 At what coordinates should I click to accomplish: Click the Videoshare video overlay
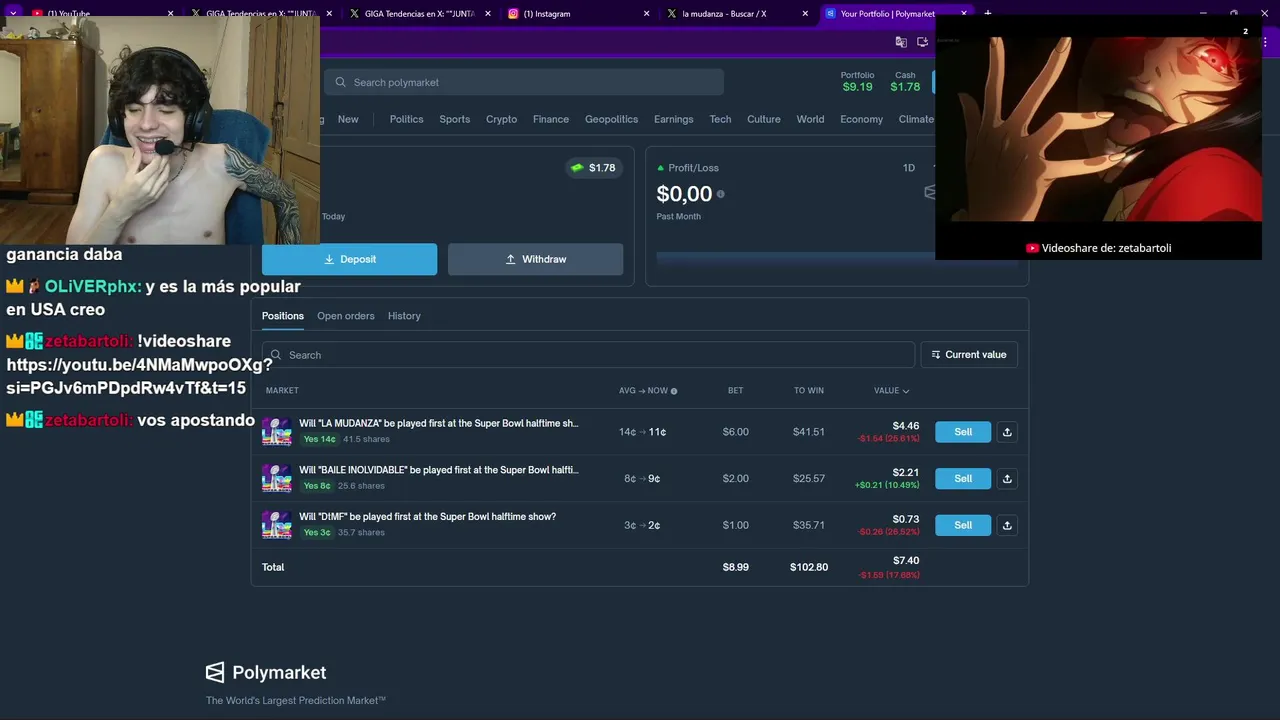[1098, 138]
